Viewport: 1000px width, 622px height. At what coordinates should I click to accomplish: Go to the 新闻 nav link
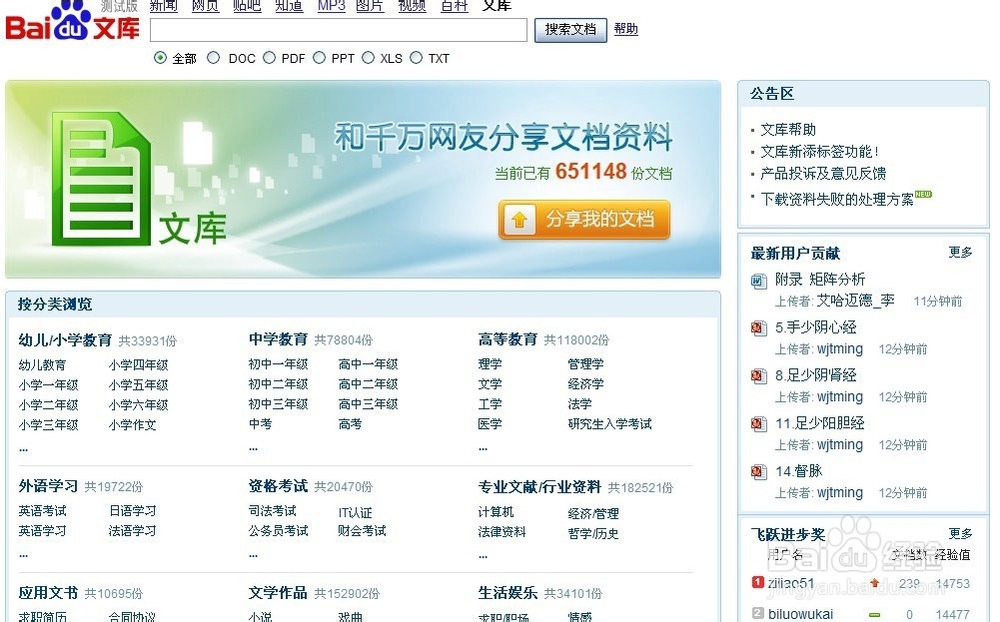[164, 6]
